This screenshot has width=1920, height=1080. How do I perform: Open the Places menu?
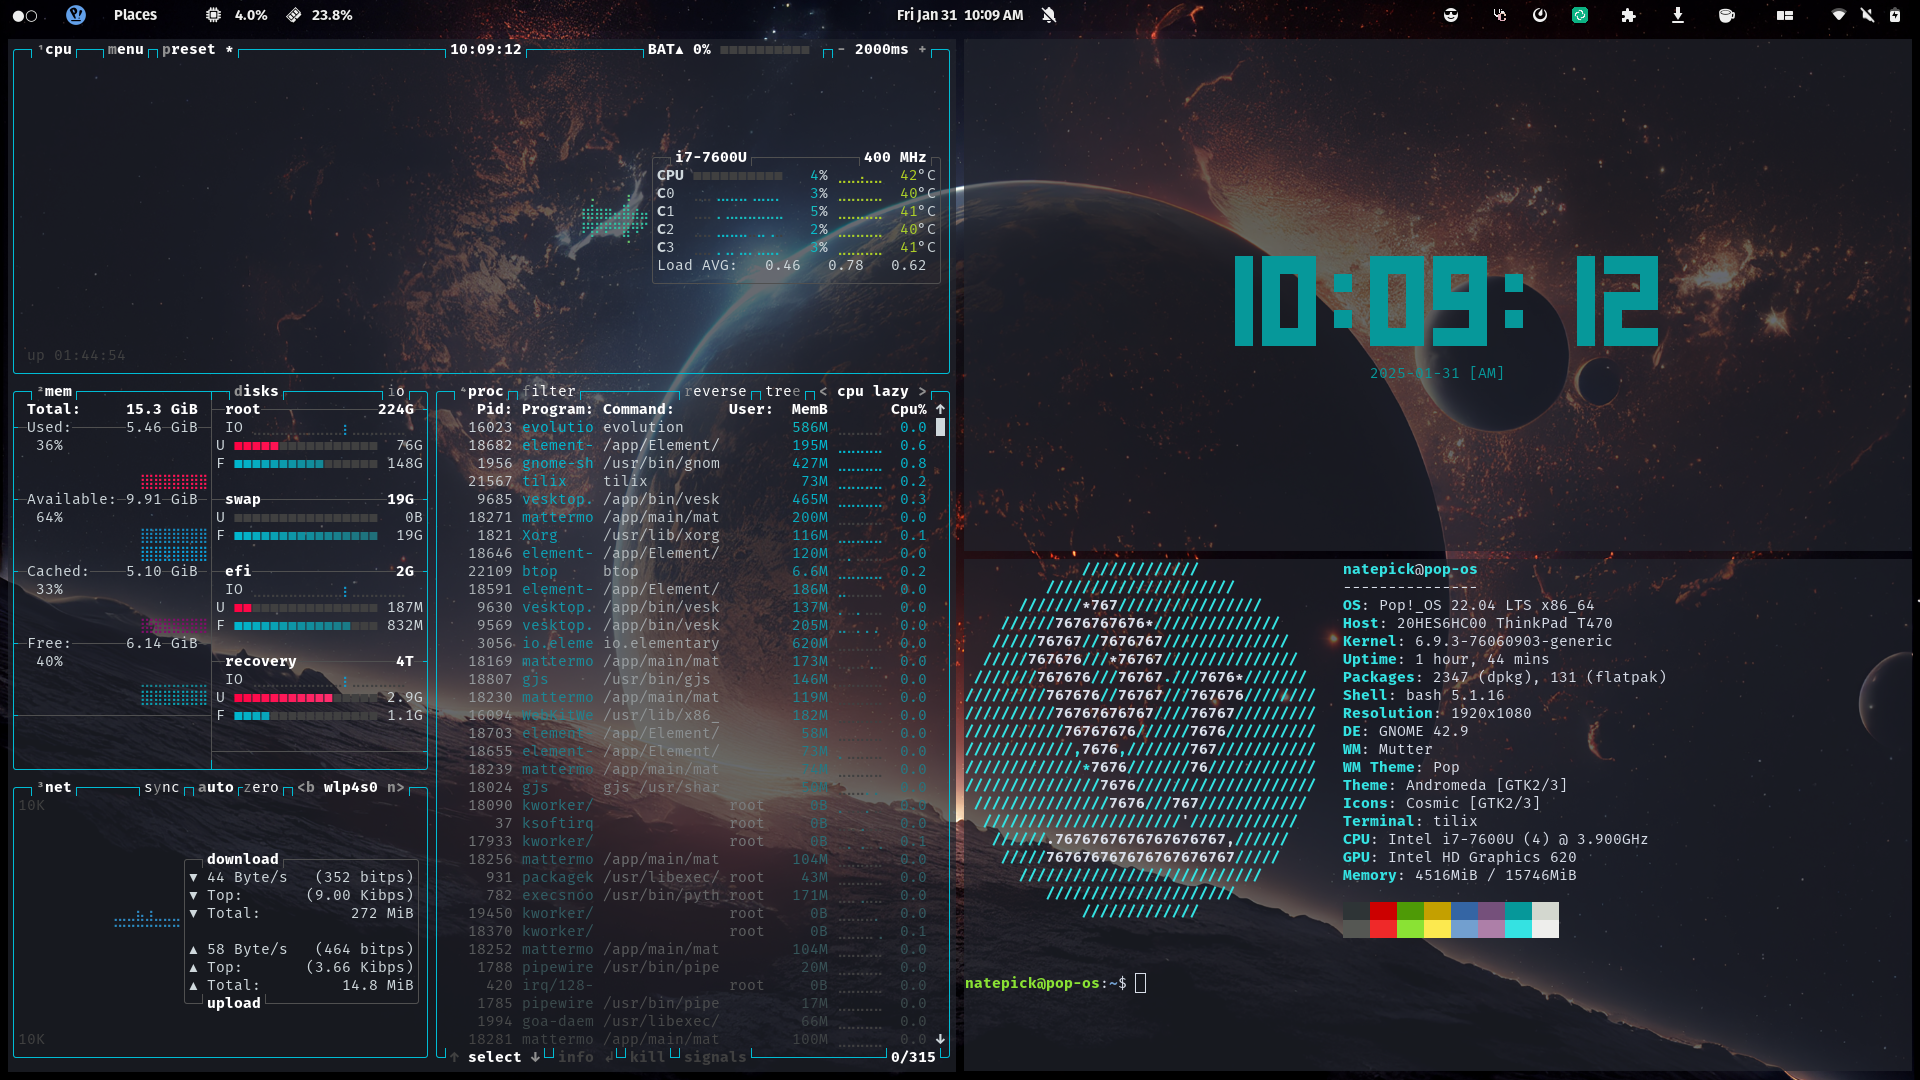135,15
